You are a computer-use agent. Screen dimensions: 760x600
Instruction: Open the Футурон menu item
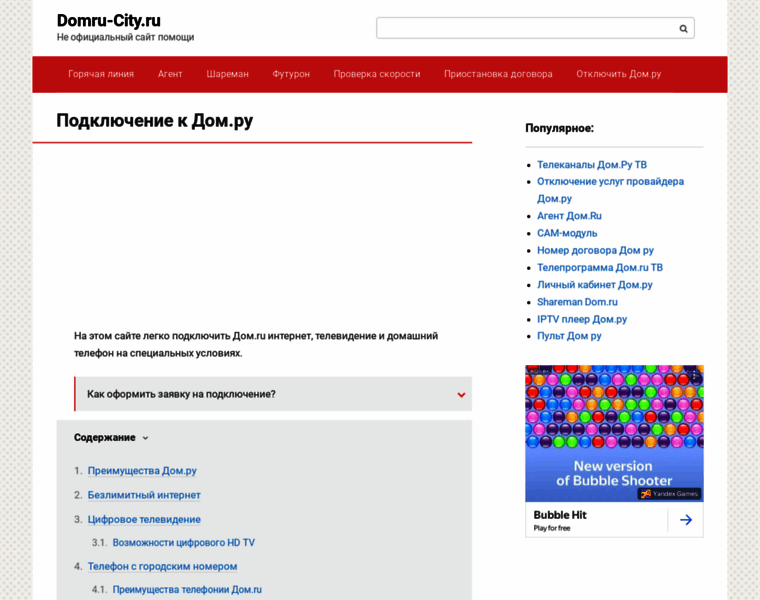coord(291,74)
